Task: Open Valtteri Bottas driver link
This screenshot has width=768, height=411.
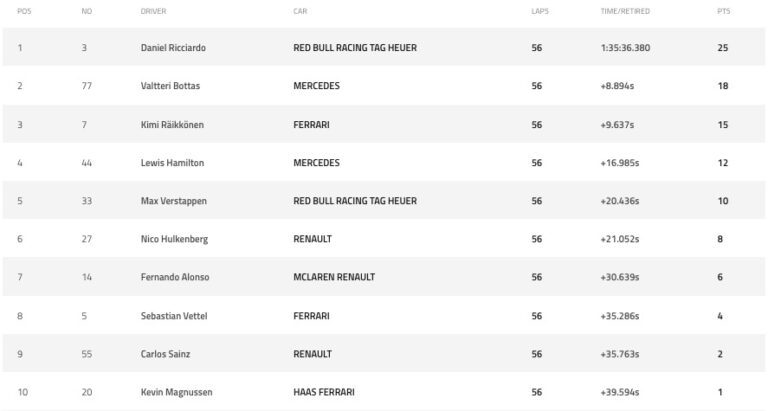Action: click(170, 86)
